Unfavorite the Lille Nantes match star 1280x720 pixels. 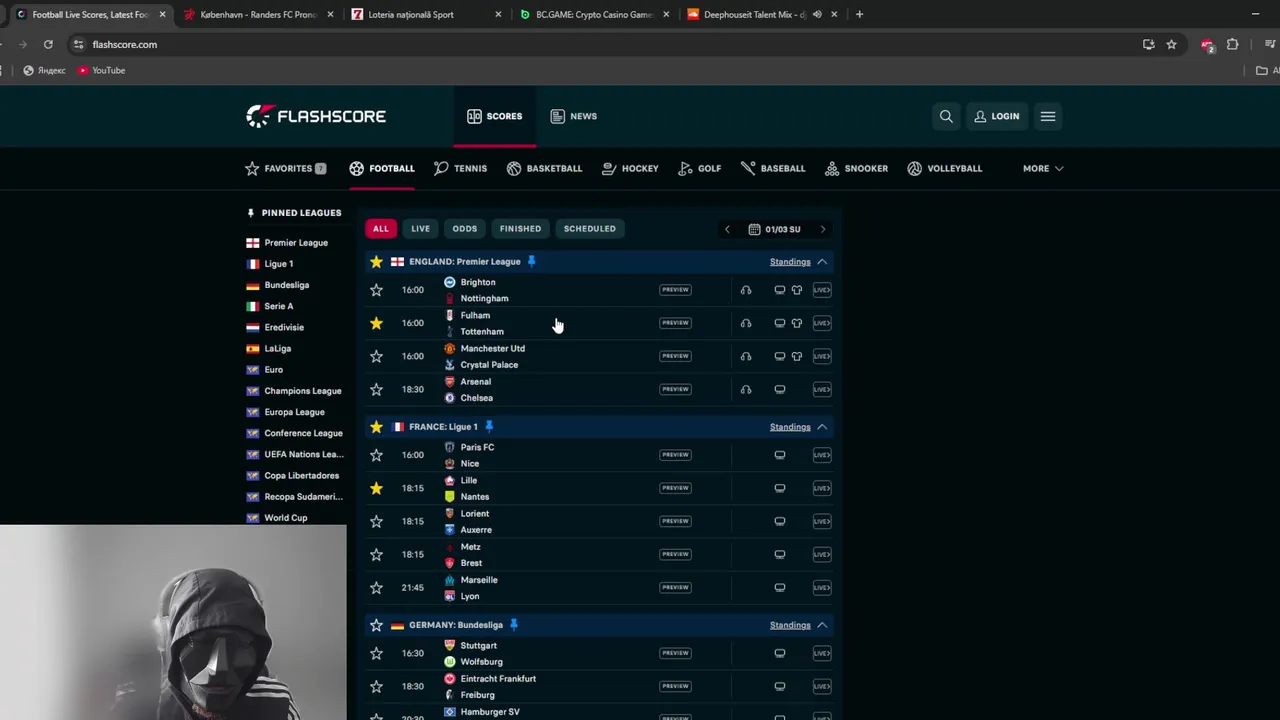(376, 488)
